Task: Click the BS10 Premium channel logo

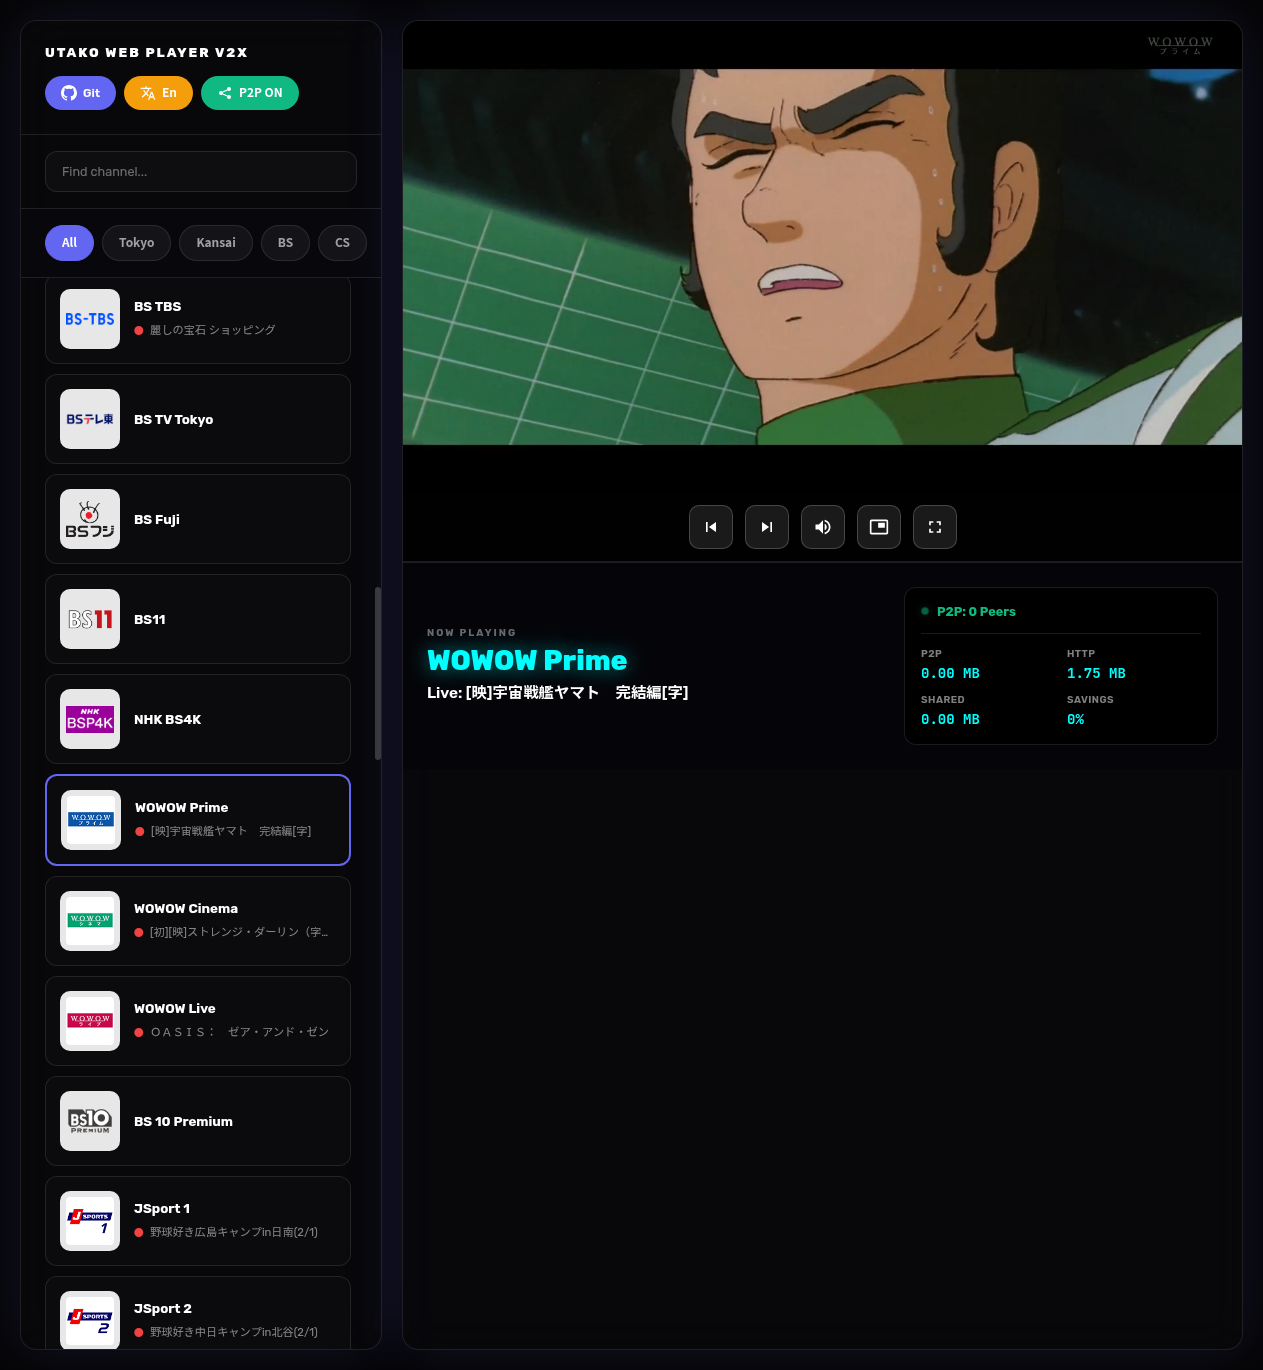Action: [x=90, y=1121]
